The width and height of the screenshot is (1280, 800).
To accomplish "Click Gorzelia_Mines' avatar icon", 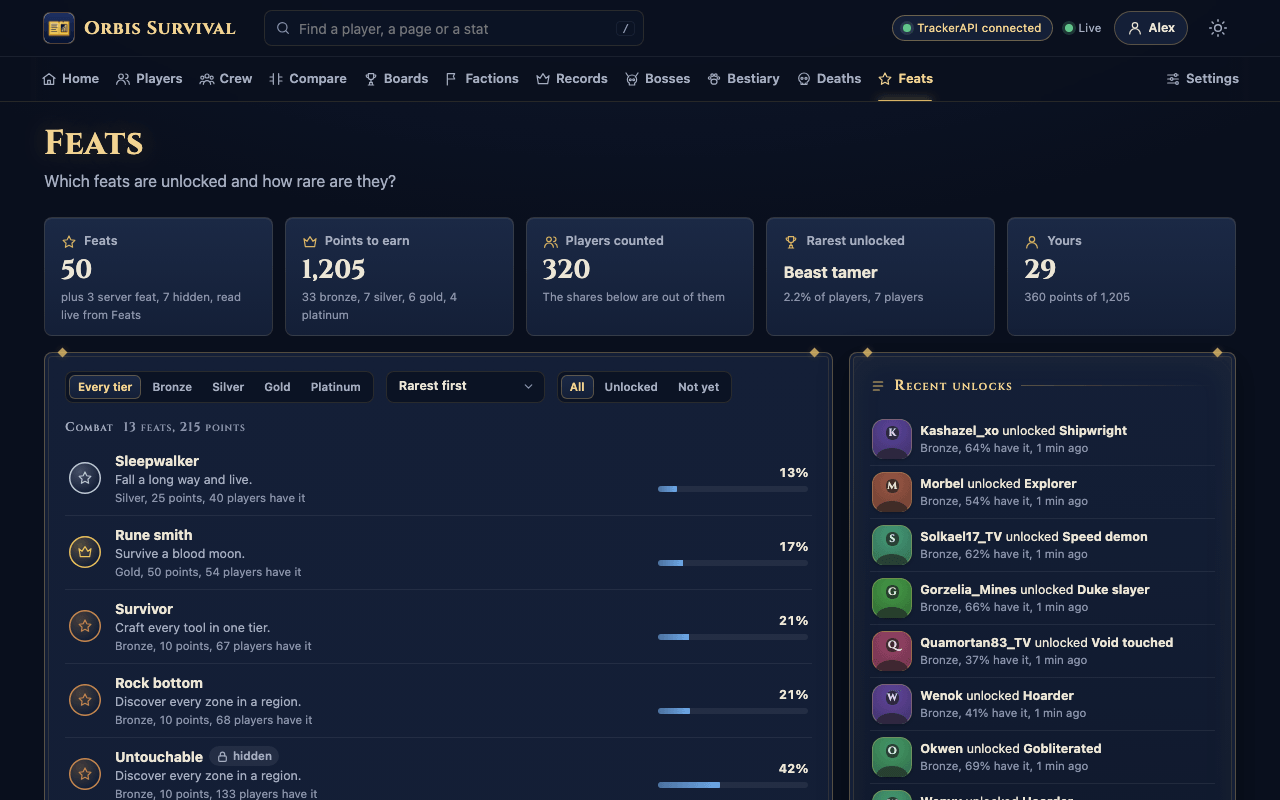I will click(892, 598).
